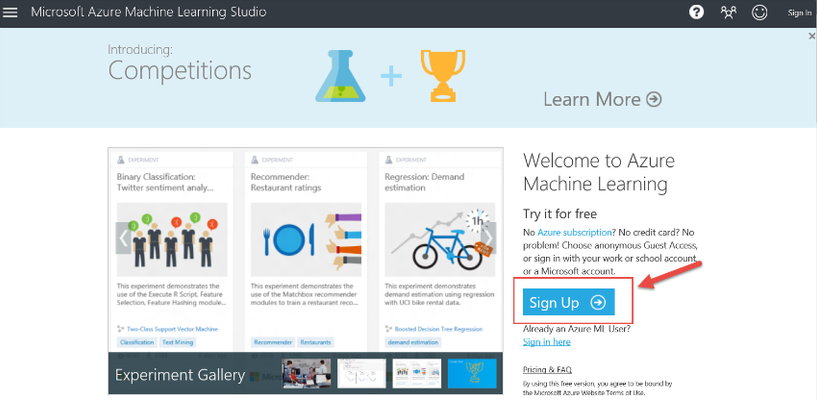817x400 pixels.
Task: Select the blue trophy gallery thumbnail
Action: [x=472, y=373]
